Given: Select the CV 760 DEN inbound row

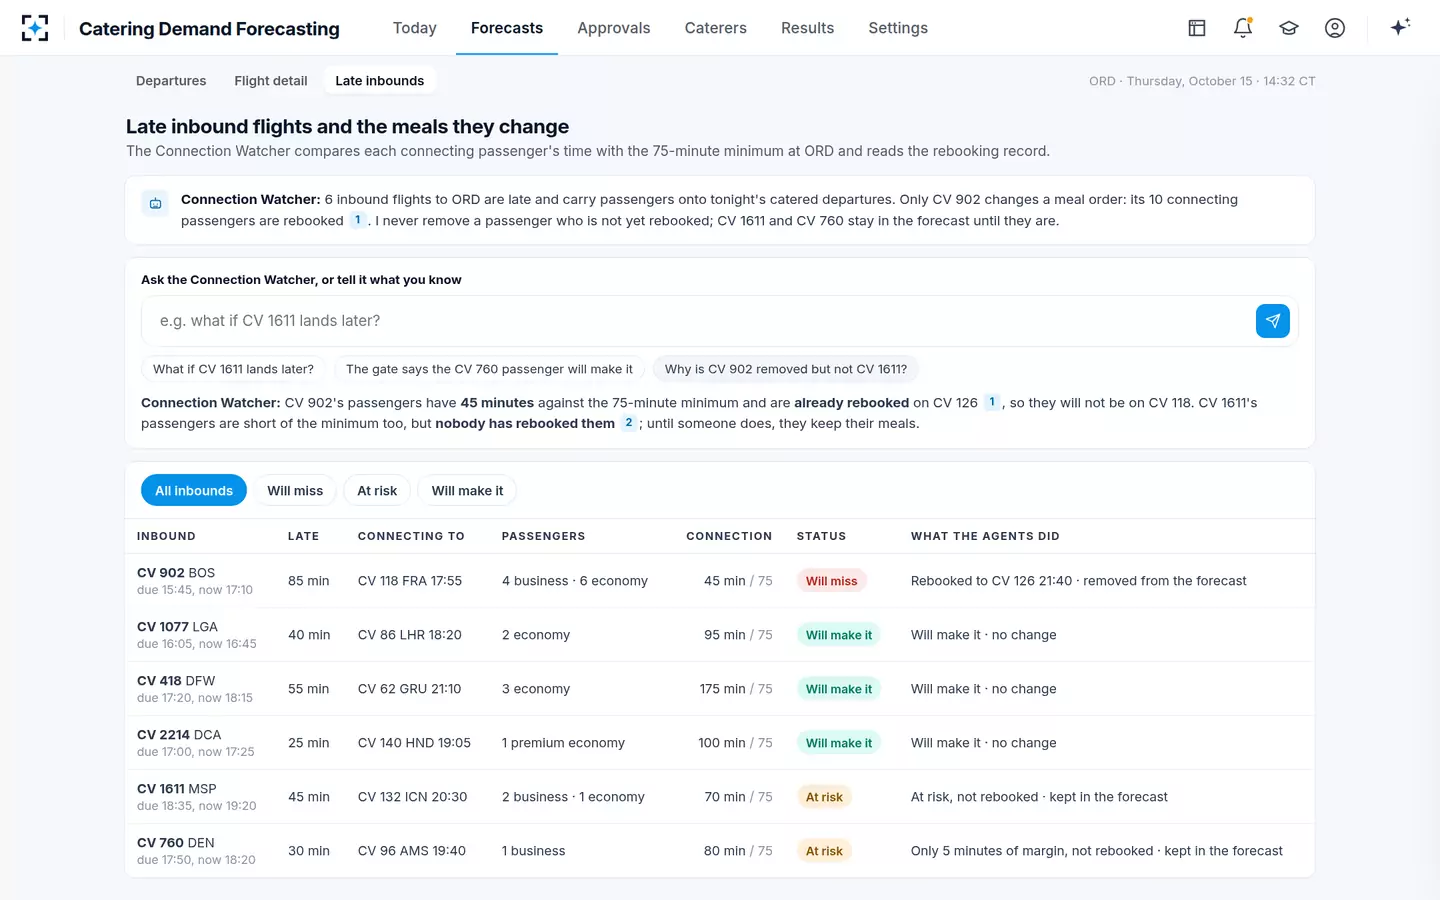Looking at the screenshot, I should [x=720, y=851].
